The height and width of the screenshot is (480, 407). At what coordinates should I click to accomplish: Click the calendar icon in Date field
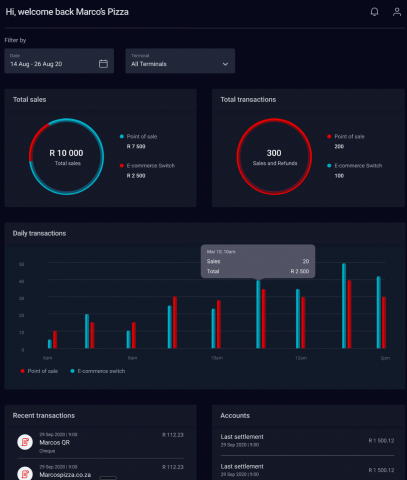coord(103,64)
